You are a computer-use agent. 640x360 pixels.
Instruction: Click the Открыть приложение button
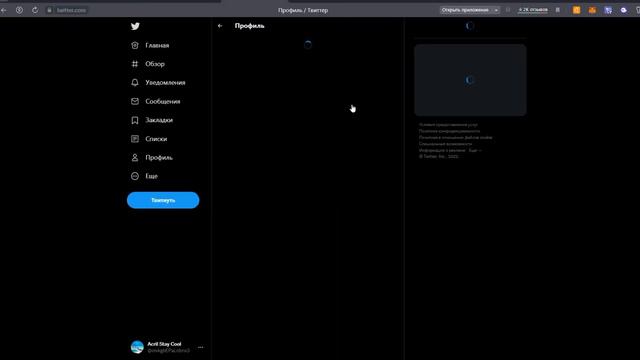465,10
